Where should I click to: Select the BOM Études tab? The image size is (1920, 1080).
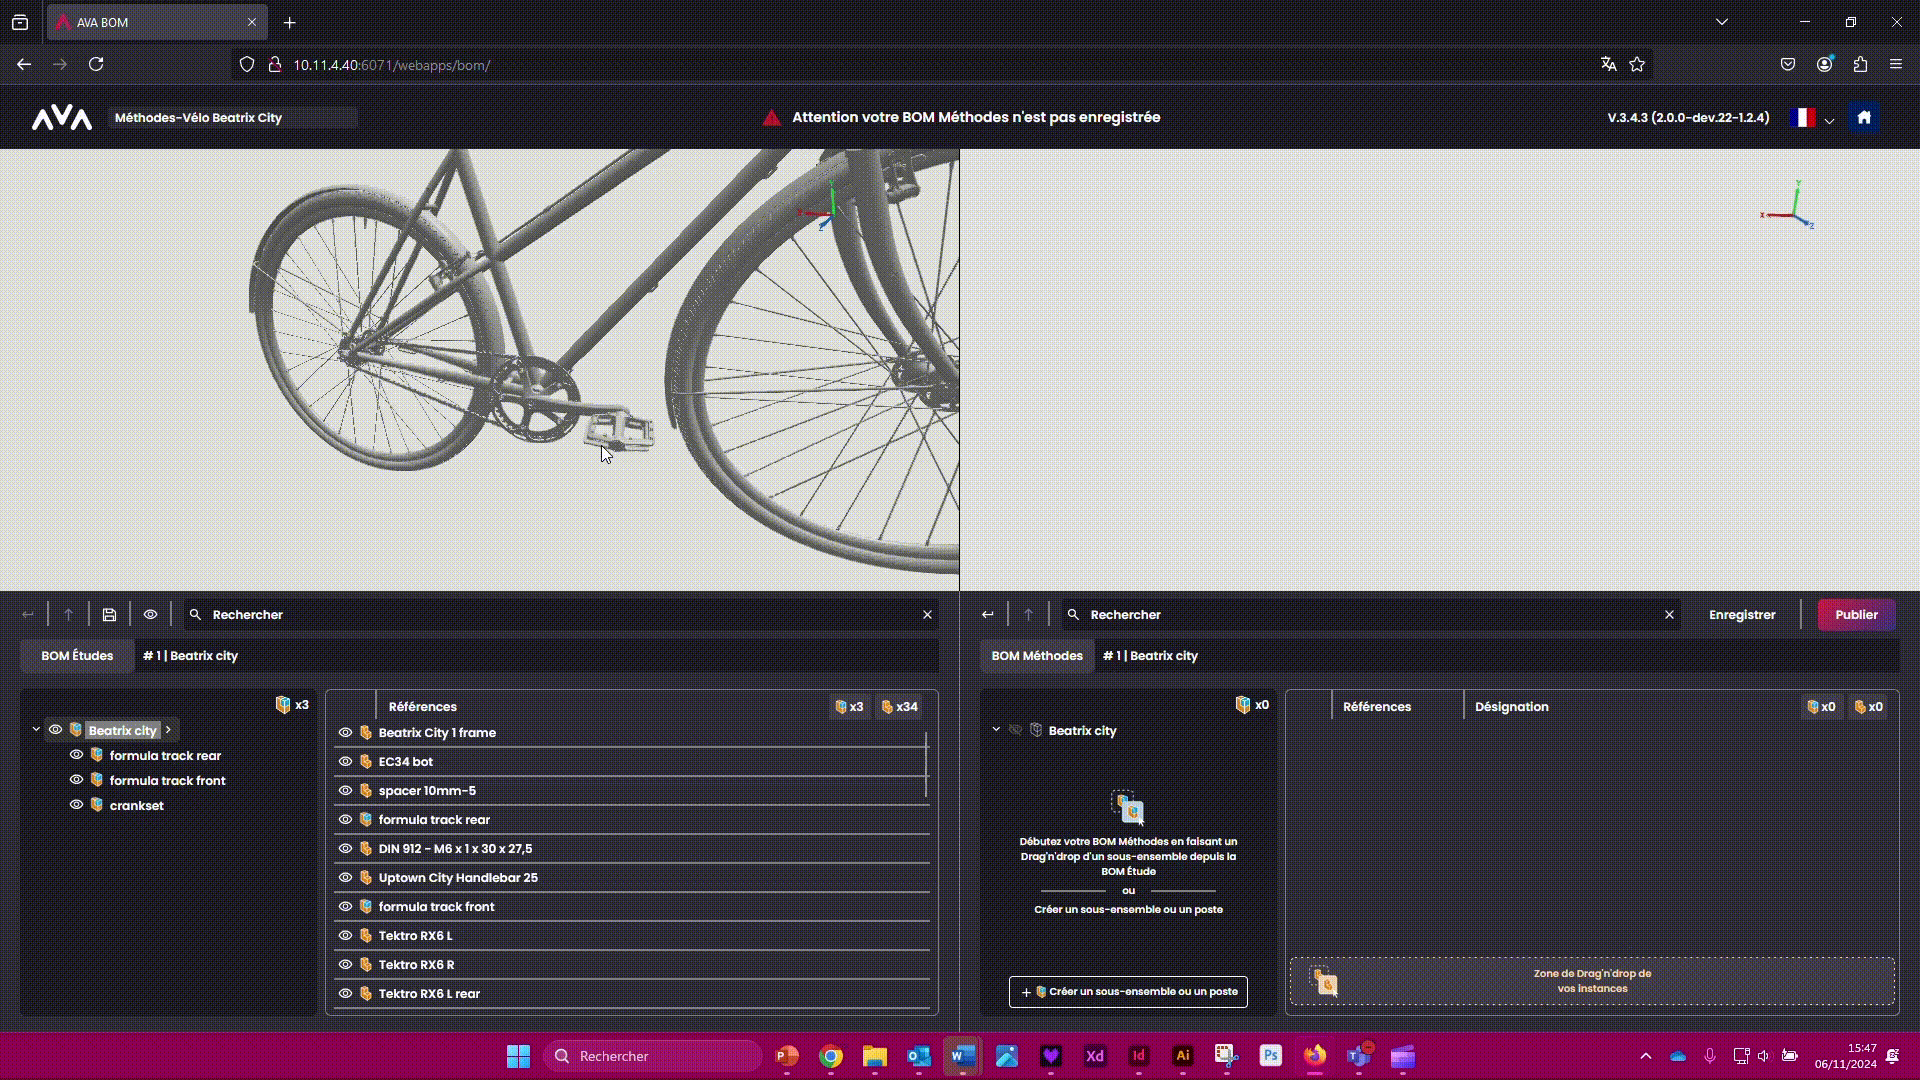tap(77, 656)
